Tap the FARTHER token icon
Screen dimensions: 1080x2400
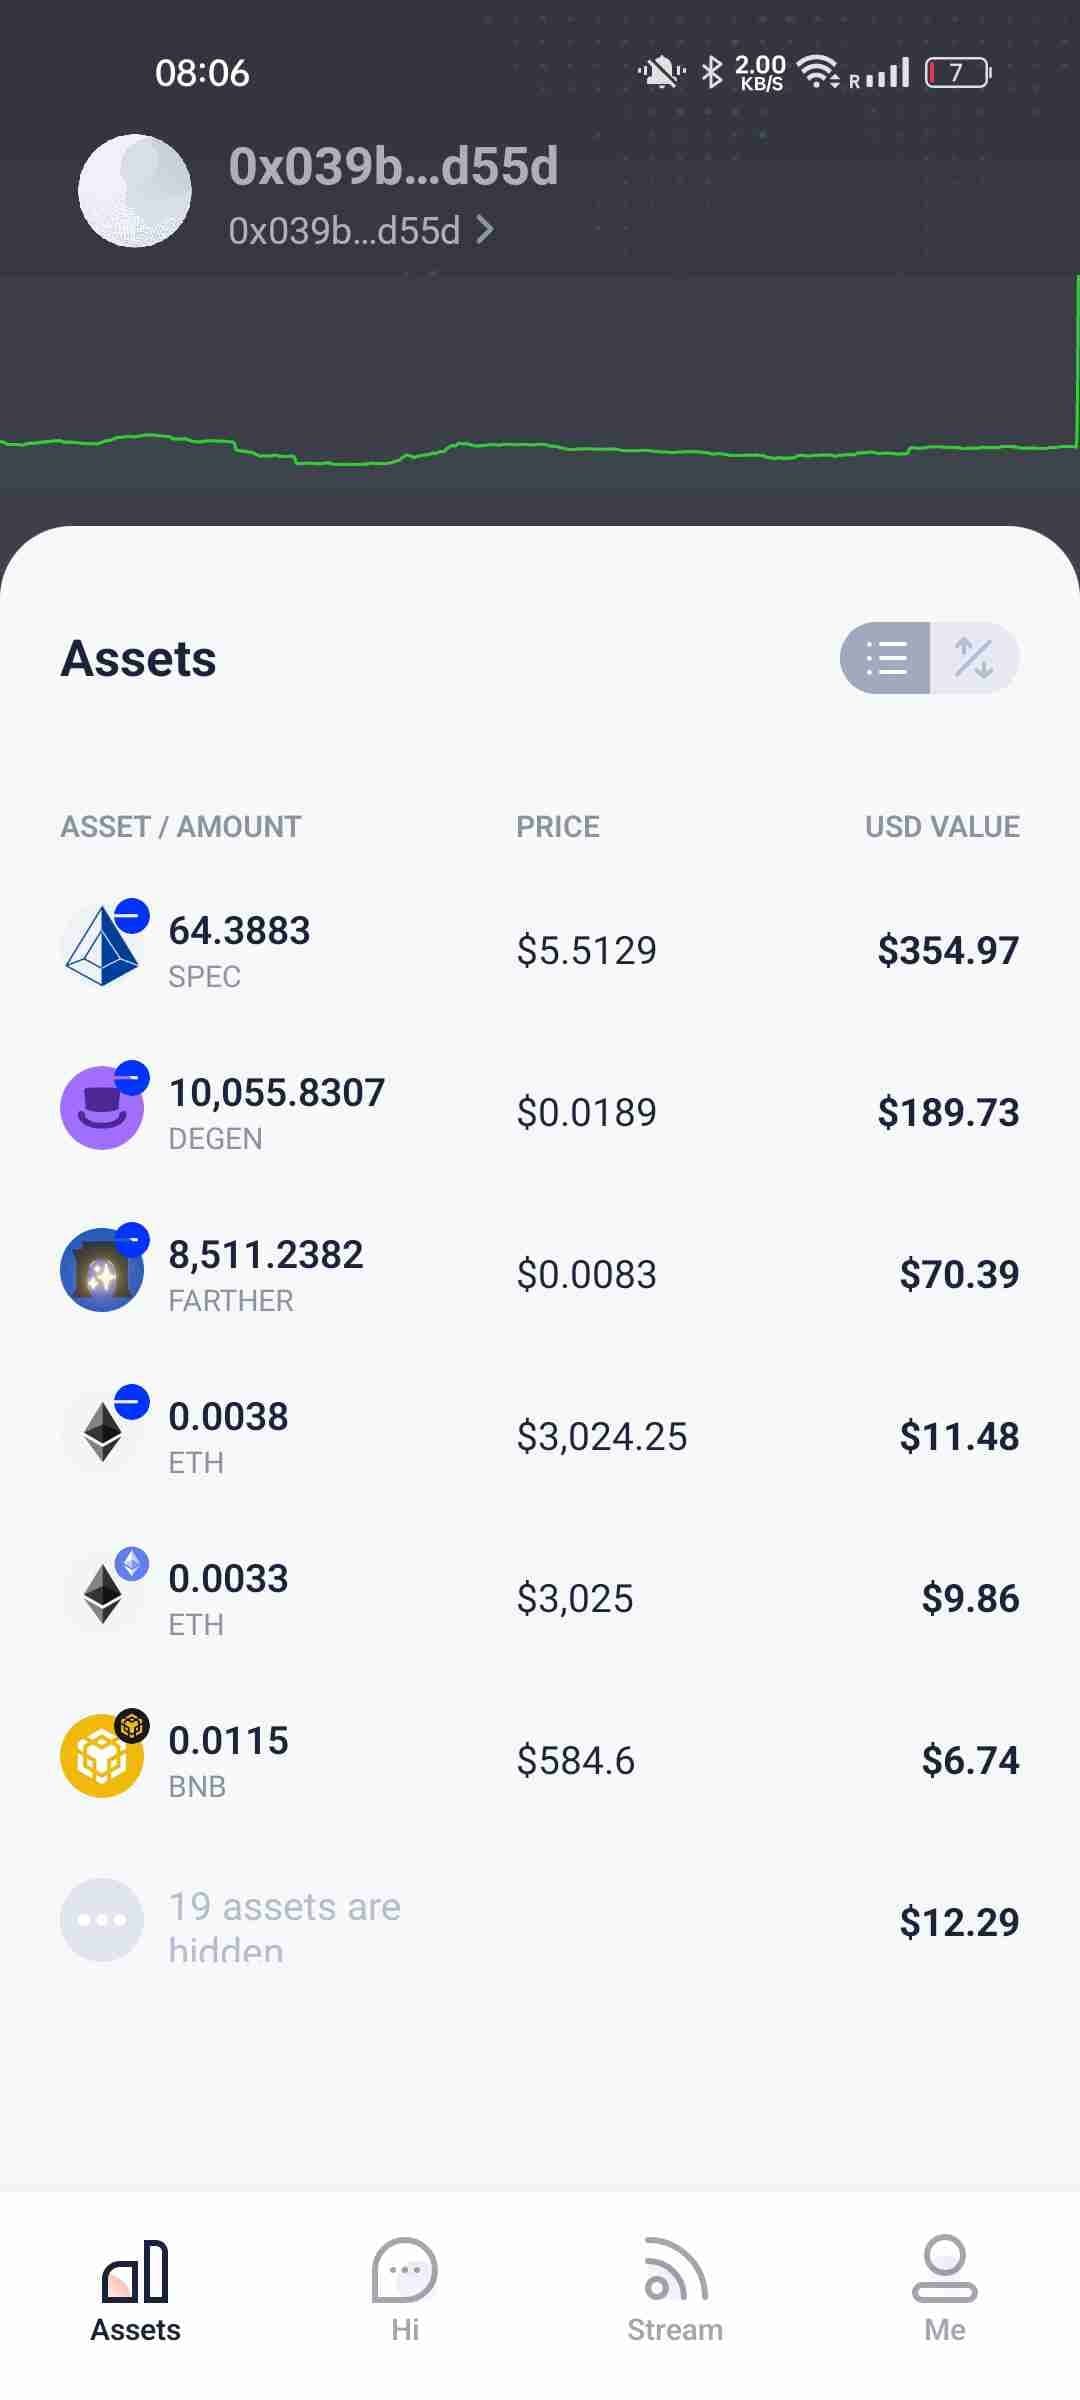(102, 1270)
